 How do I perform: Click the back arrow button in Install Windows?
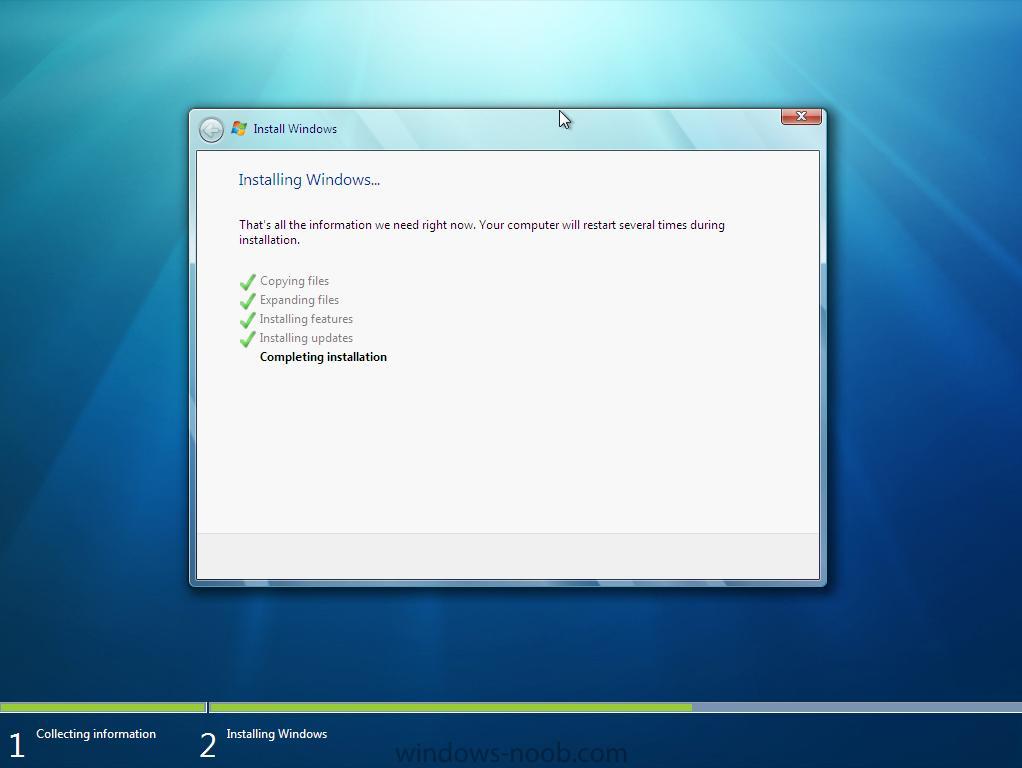pos(211,130)
